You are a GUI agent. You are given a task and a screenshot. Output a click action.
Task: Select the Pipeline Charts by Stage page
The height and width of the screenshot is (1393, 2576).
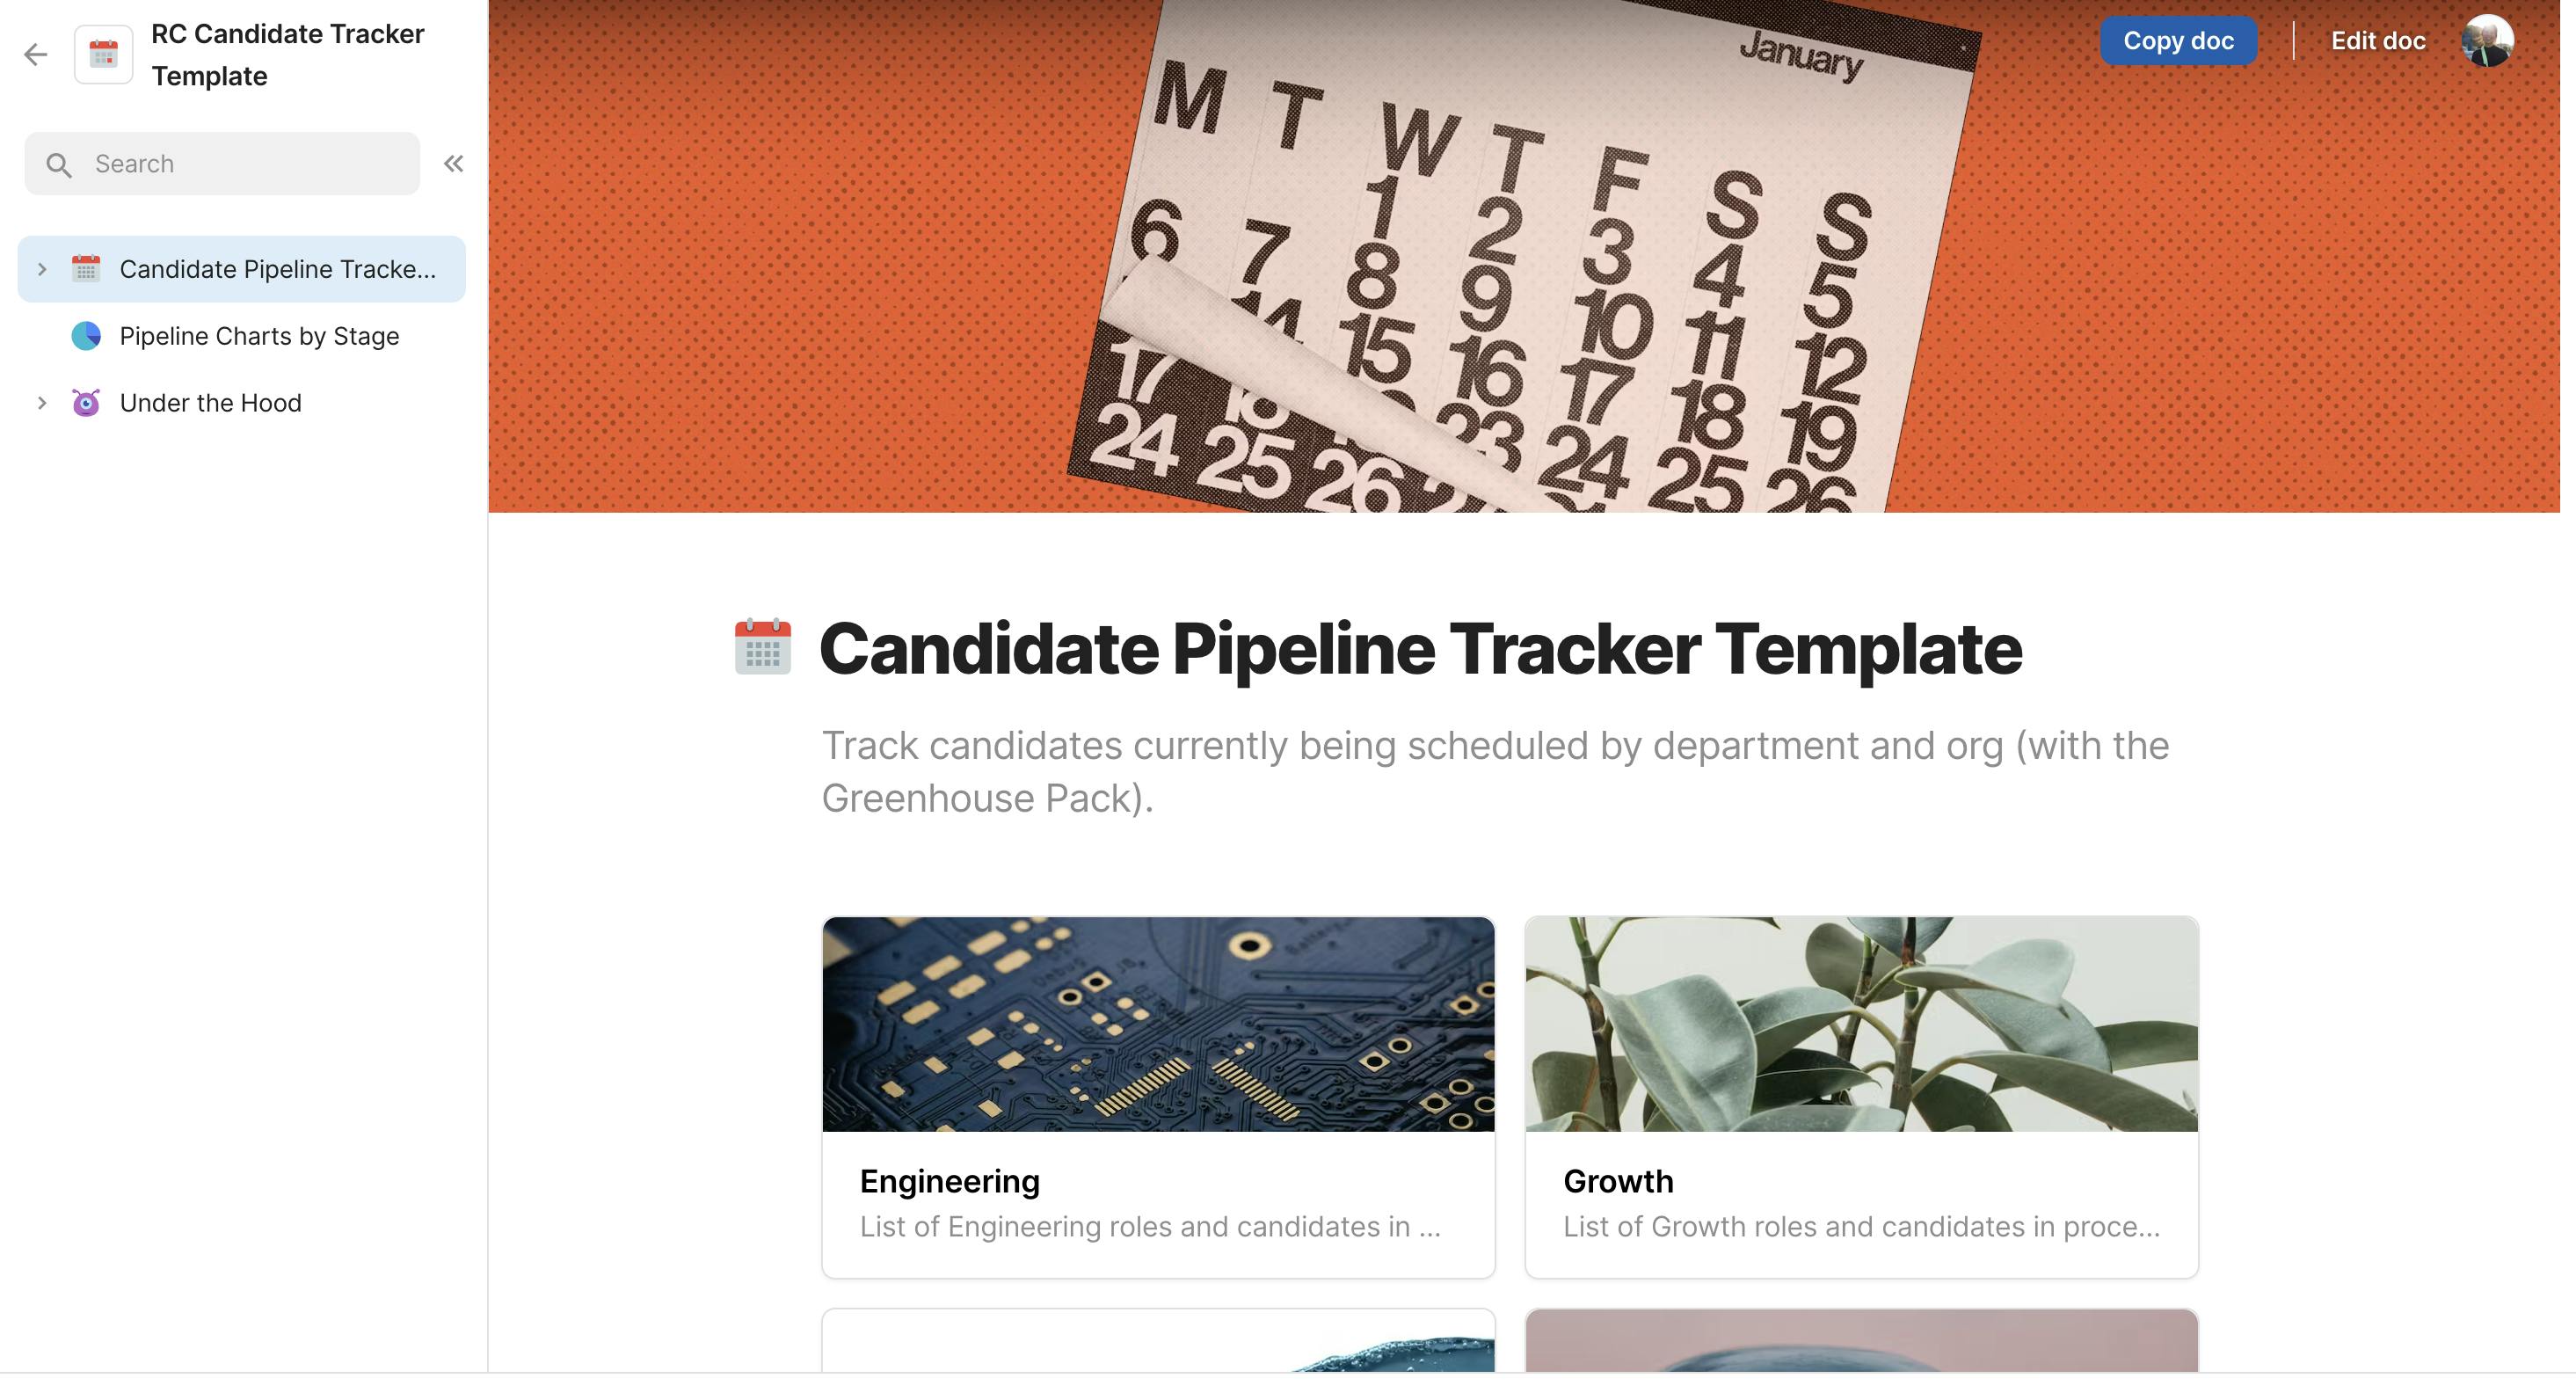[259, 334]
